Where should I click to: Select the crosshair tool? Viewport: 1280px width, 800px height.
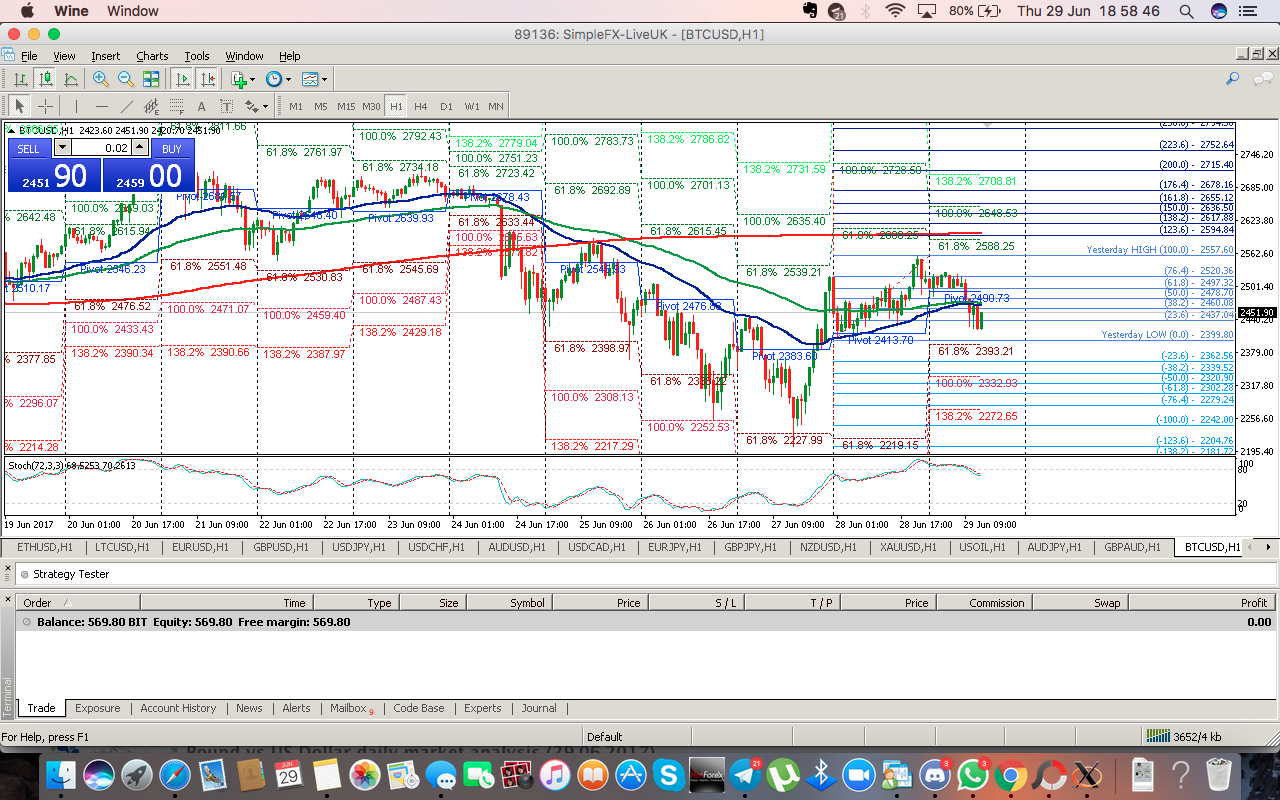(x=45, y=106)
